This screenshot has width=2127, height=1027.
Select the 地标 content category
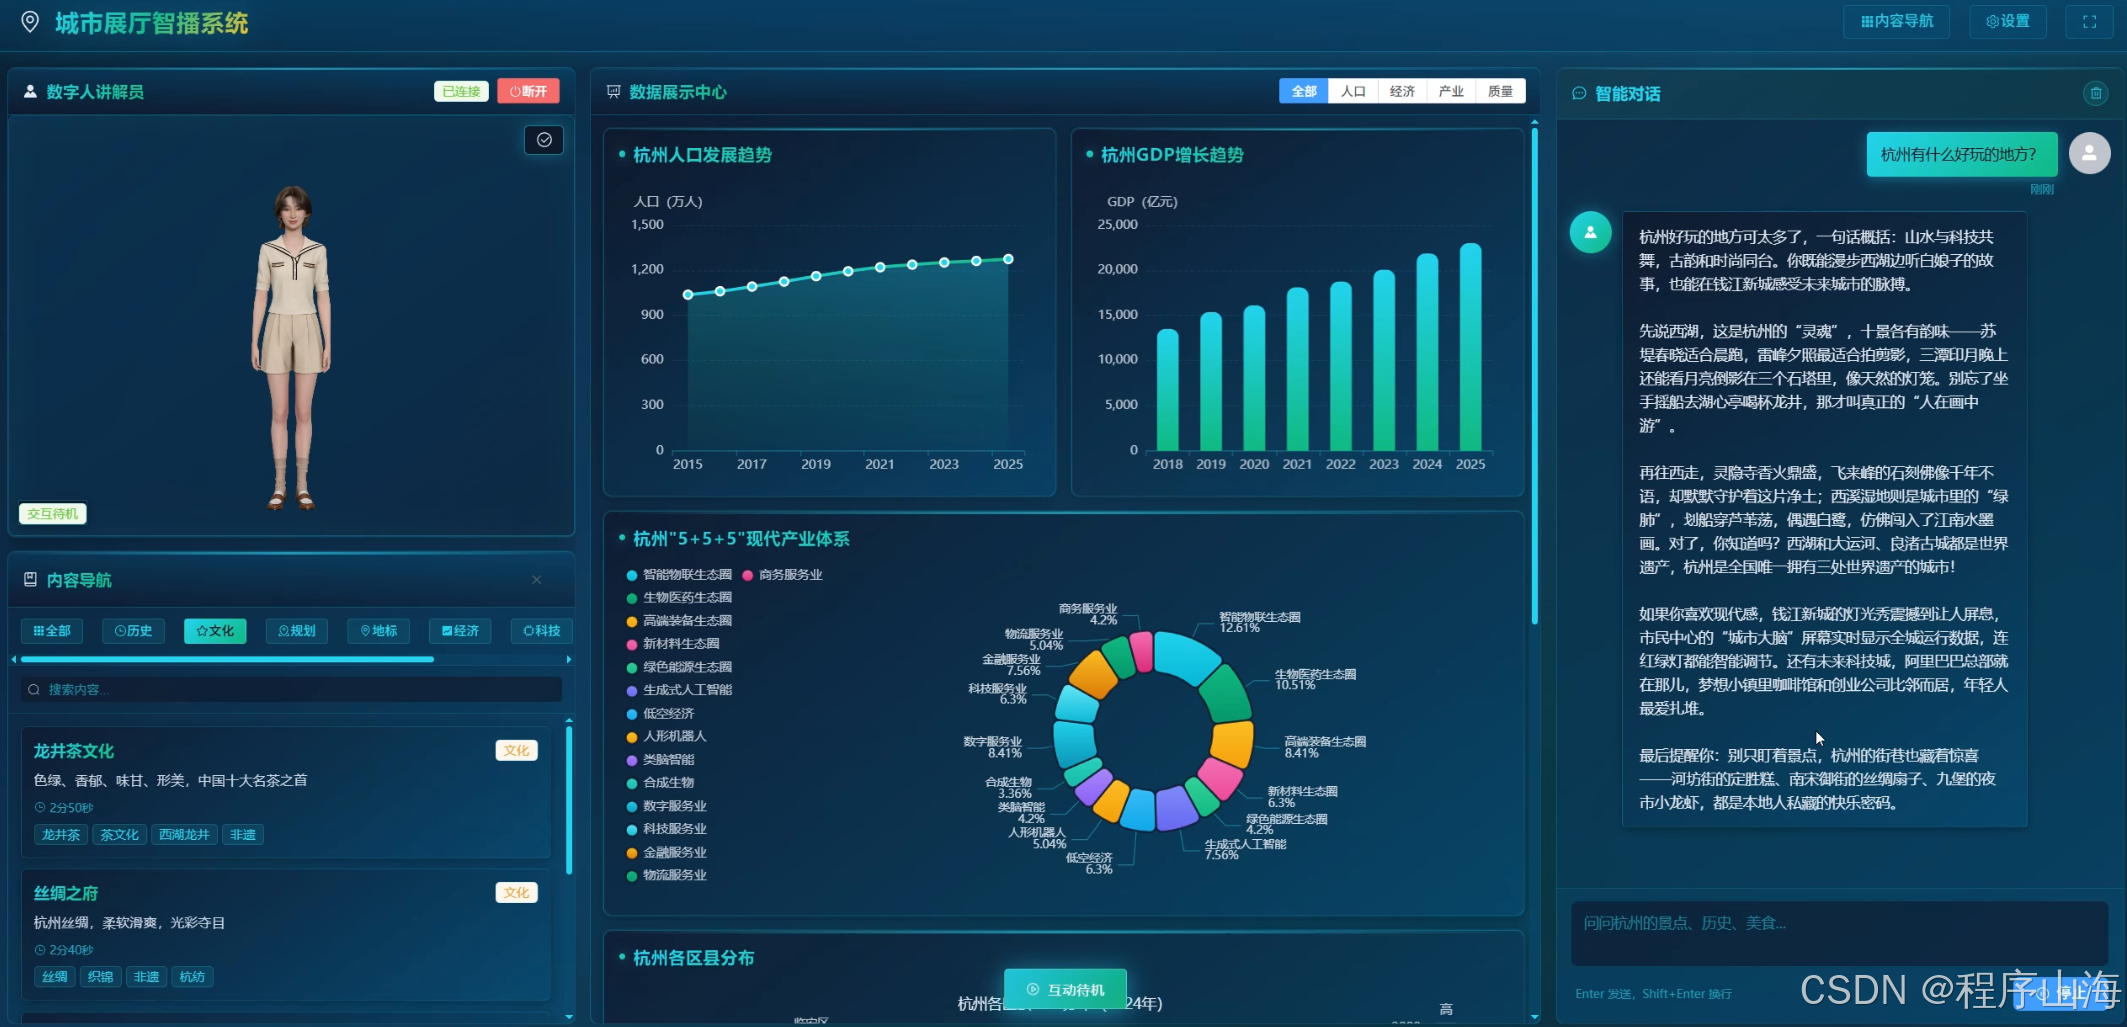pos(379,631)
